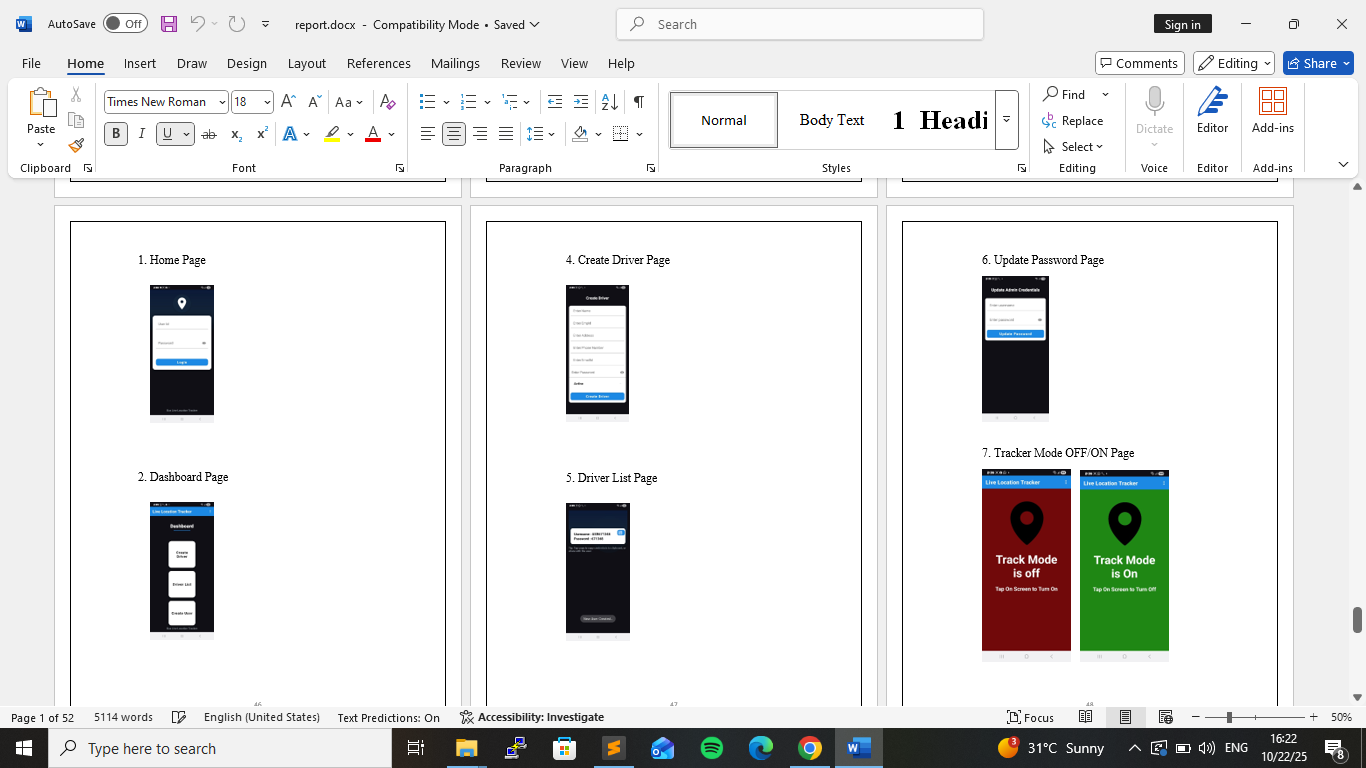Image resolution: width=1366 pixels, height=768 pixels.
Task: Switch to the Layout tab
Action: [306, 63]
